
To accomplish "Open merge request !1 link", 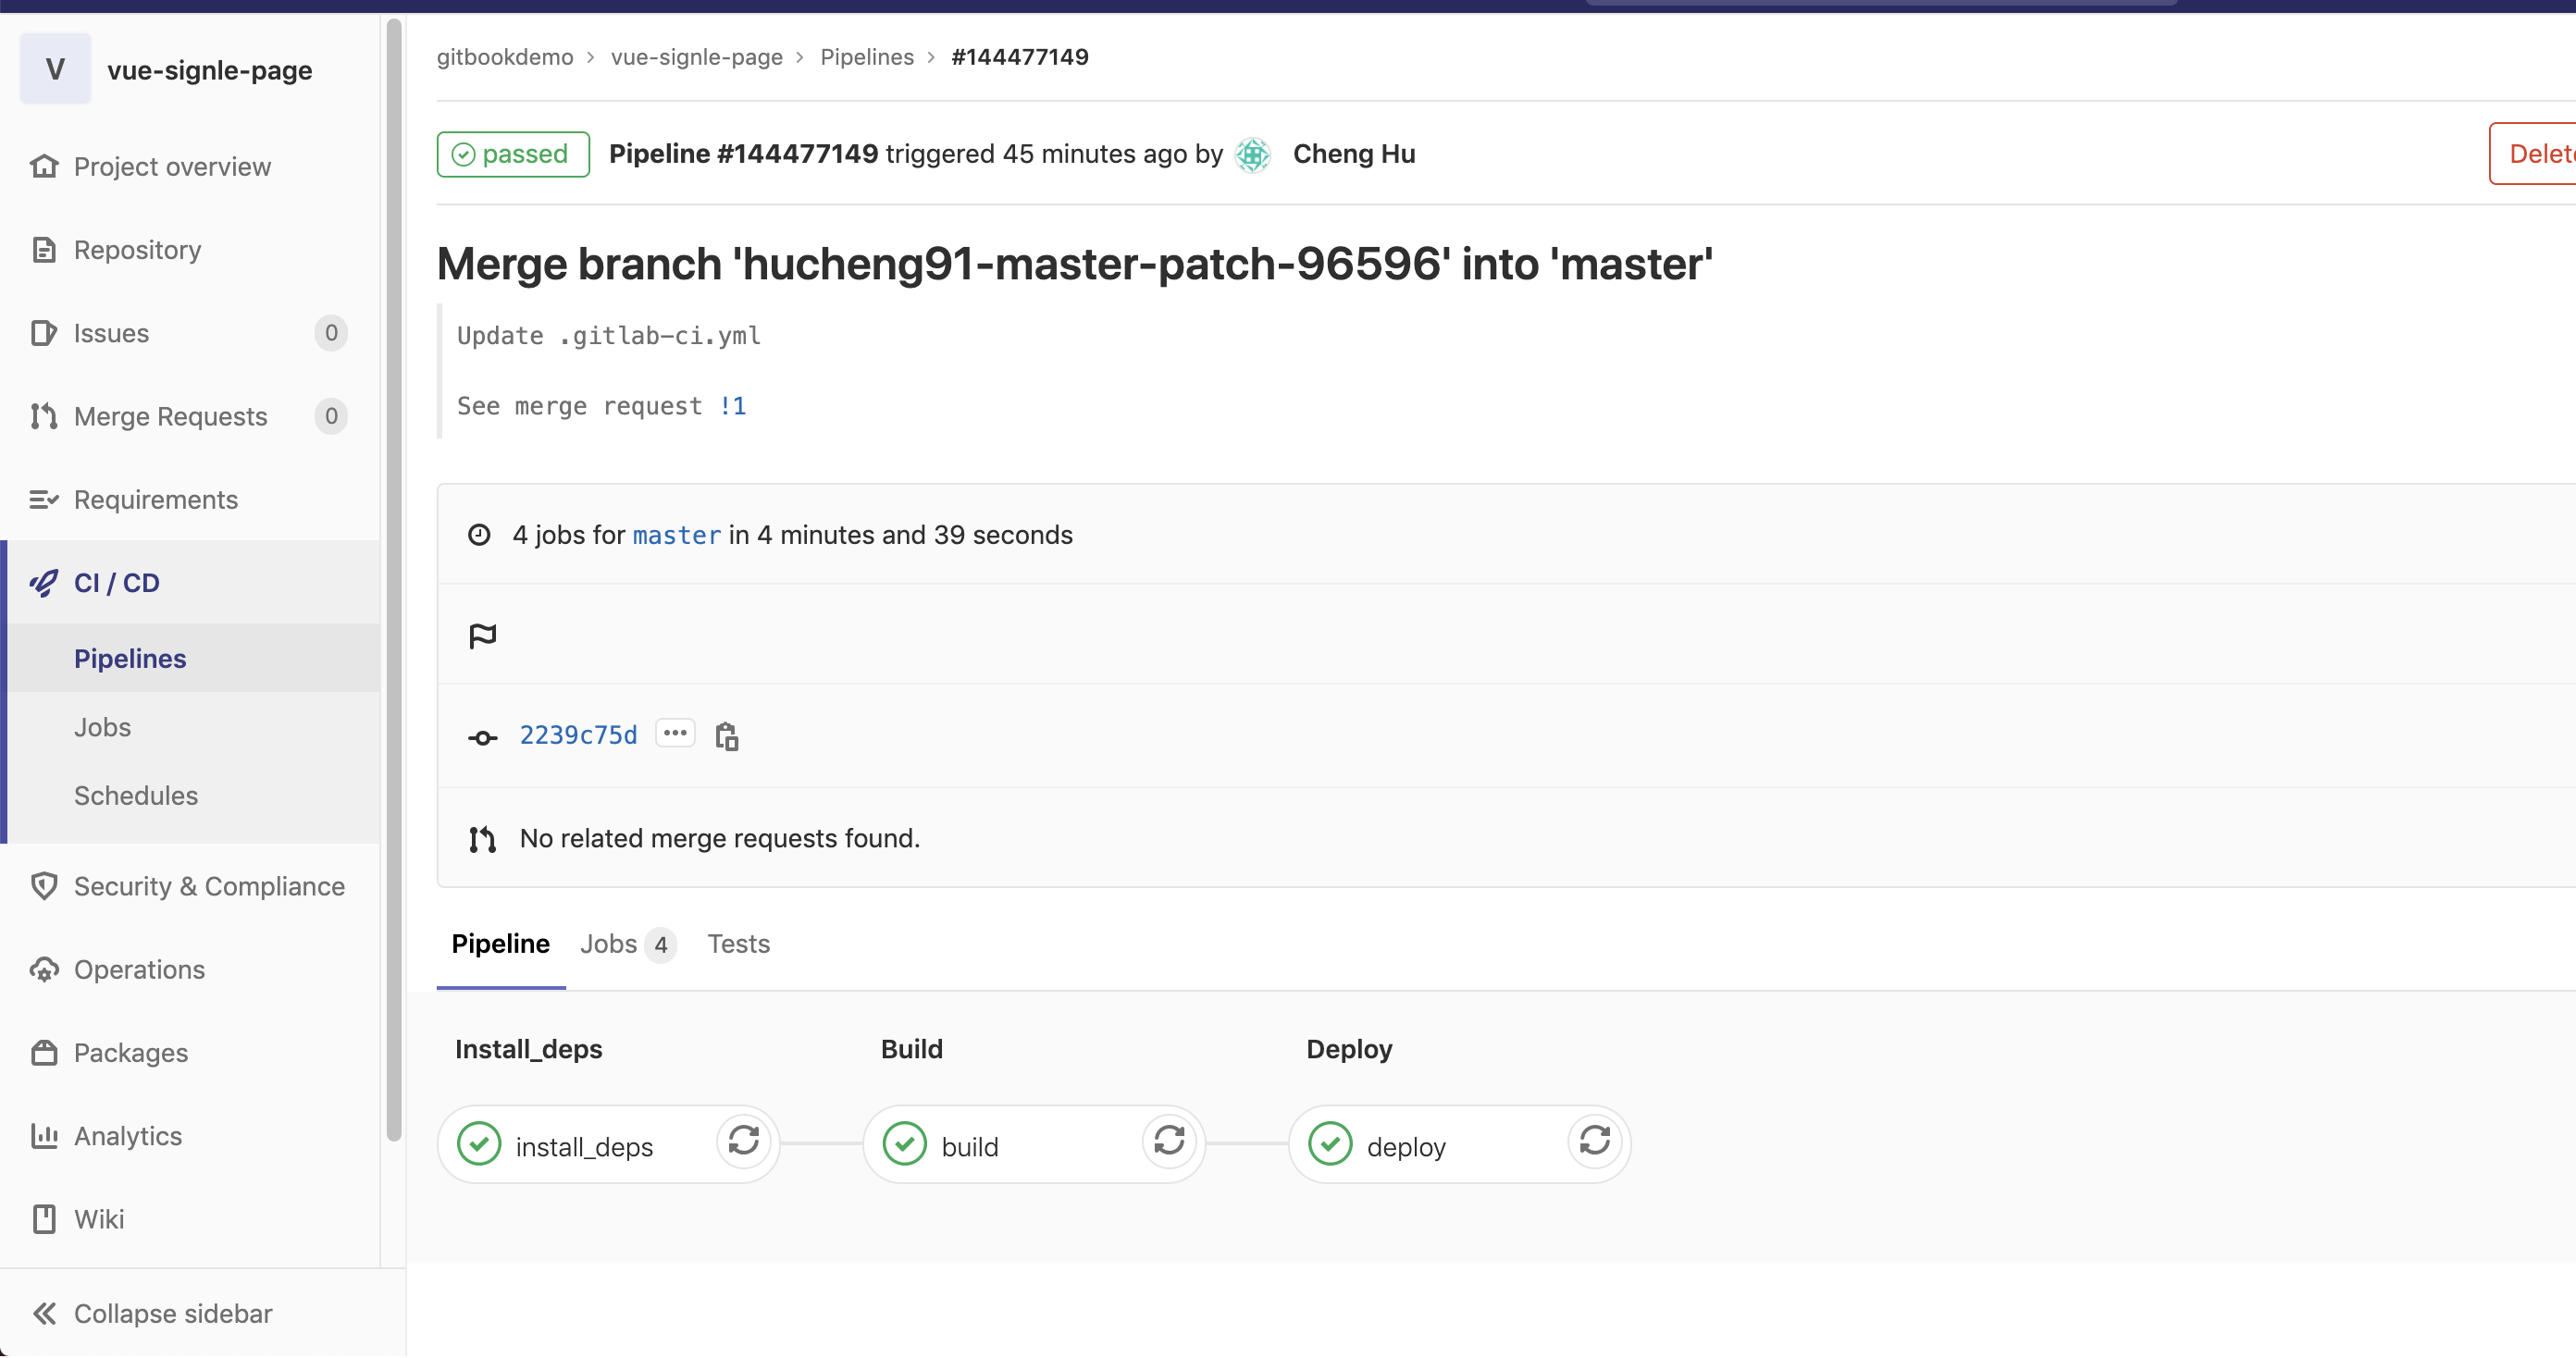I will coord(733,406).
